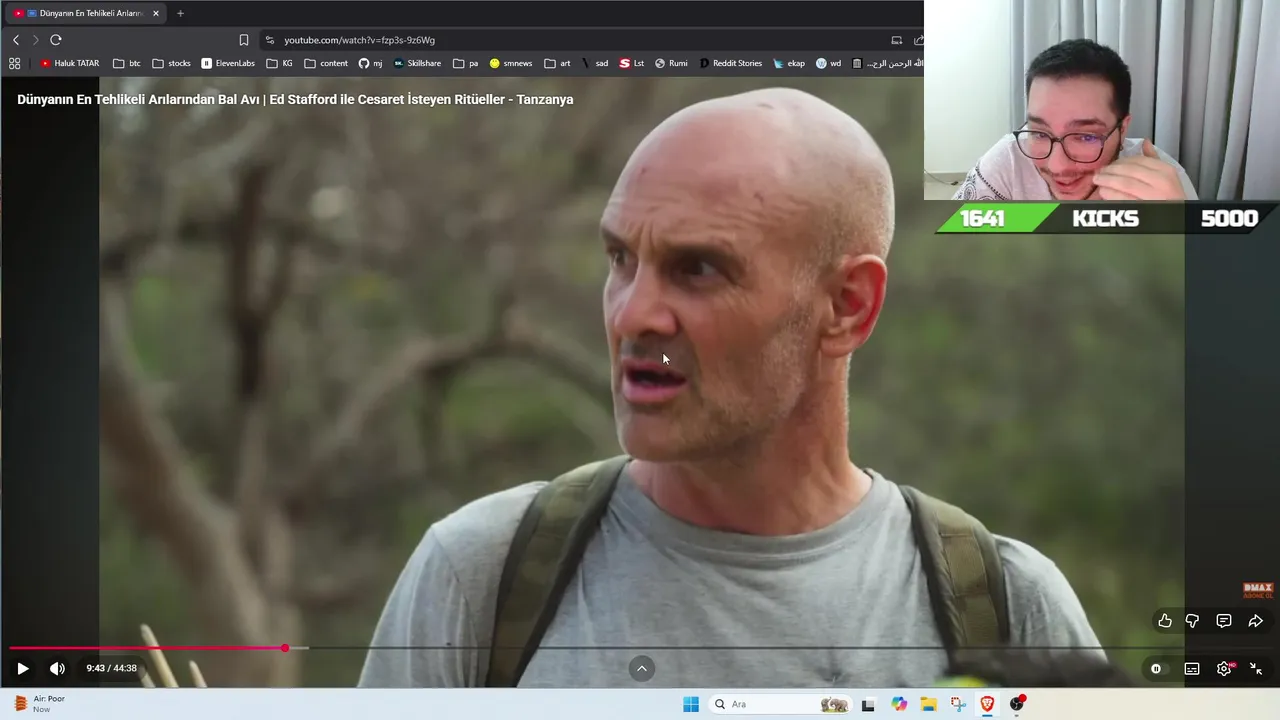Open Snipping Tool from taskbar

coord(958,704)
